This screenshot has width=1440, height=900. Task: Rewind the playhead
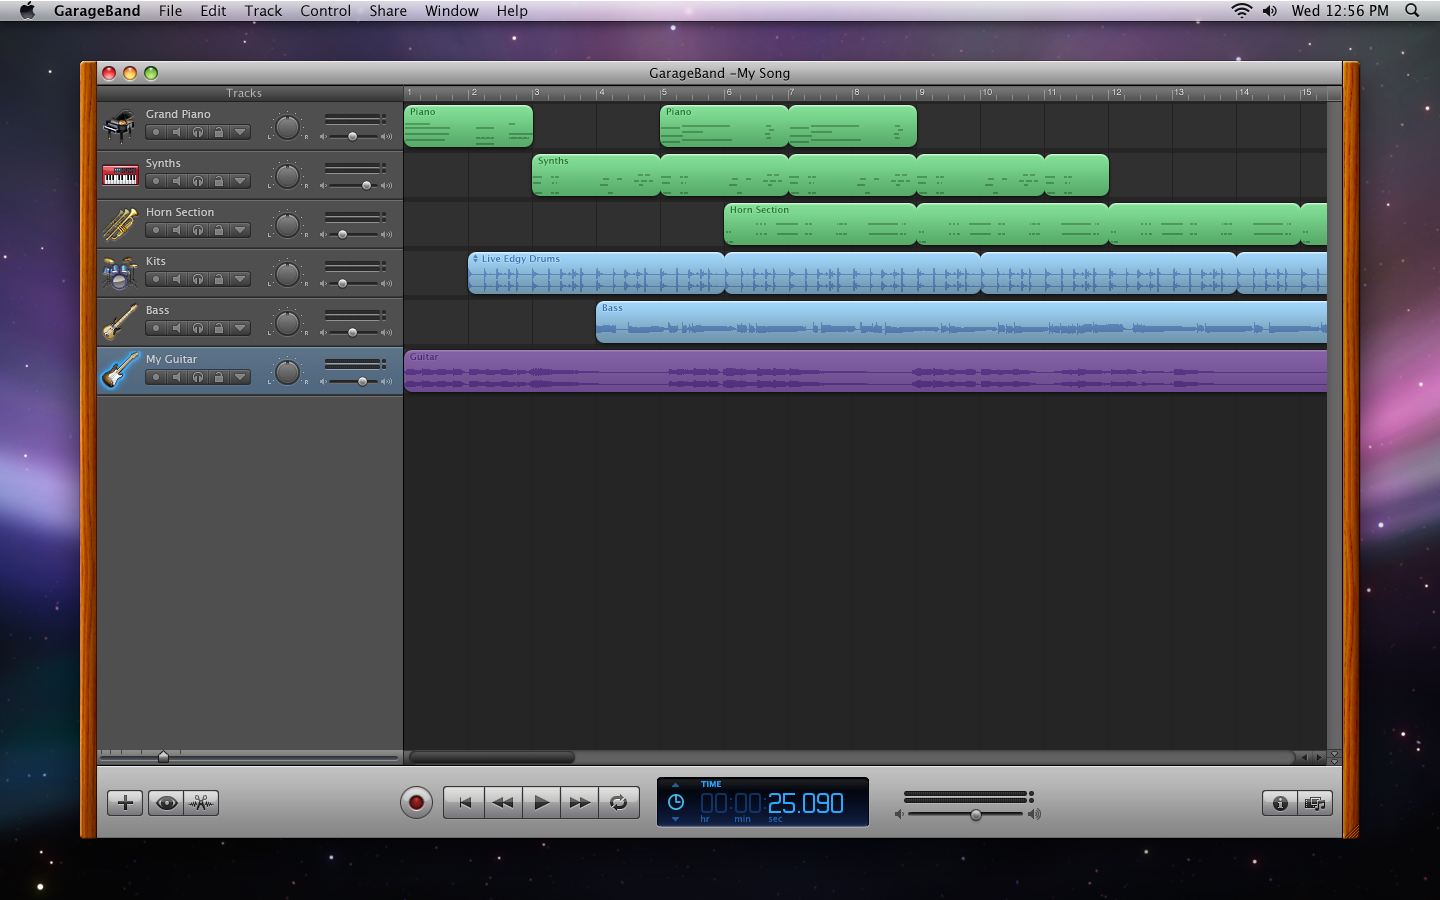(x=503, y=802)
